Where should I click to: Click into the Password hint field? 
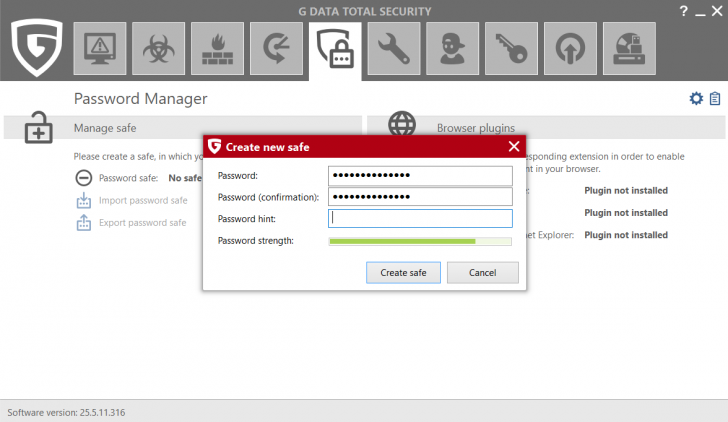pos(420,218)
